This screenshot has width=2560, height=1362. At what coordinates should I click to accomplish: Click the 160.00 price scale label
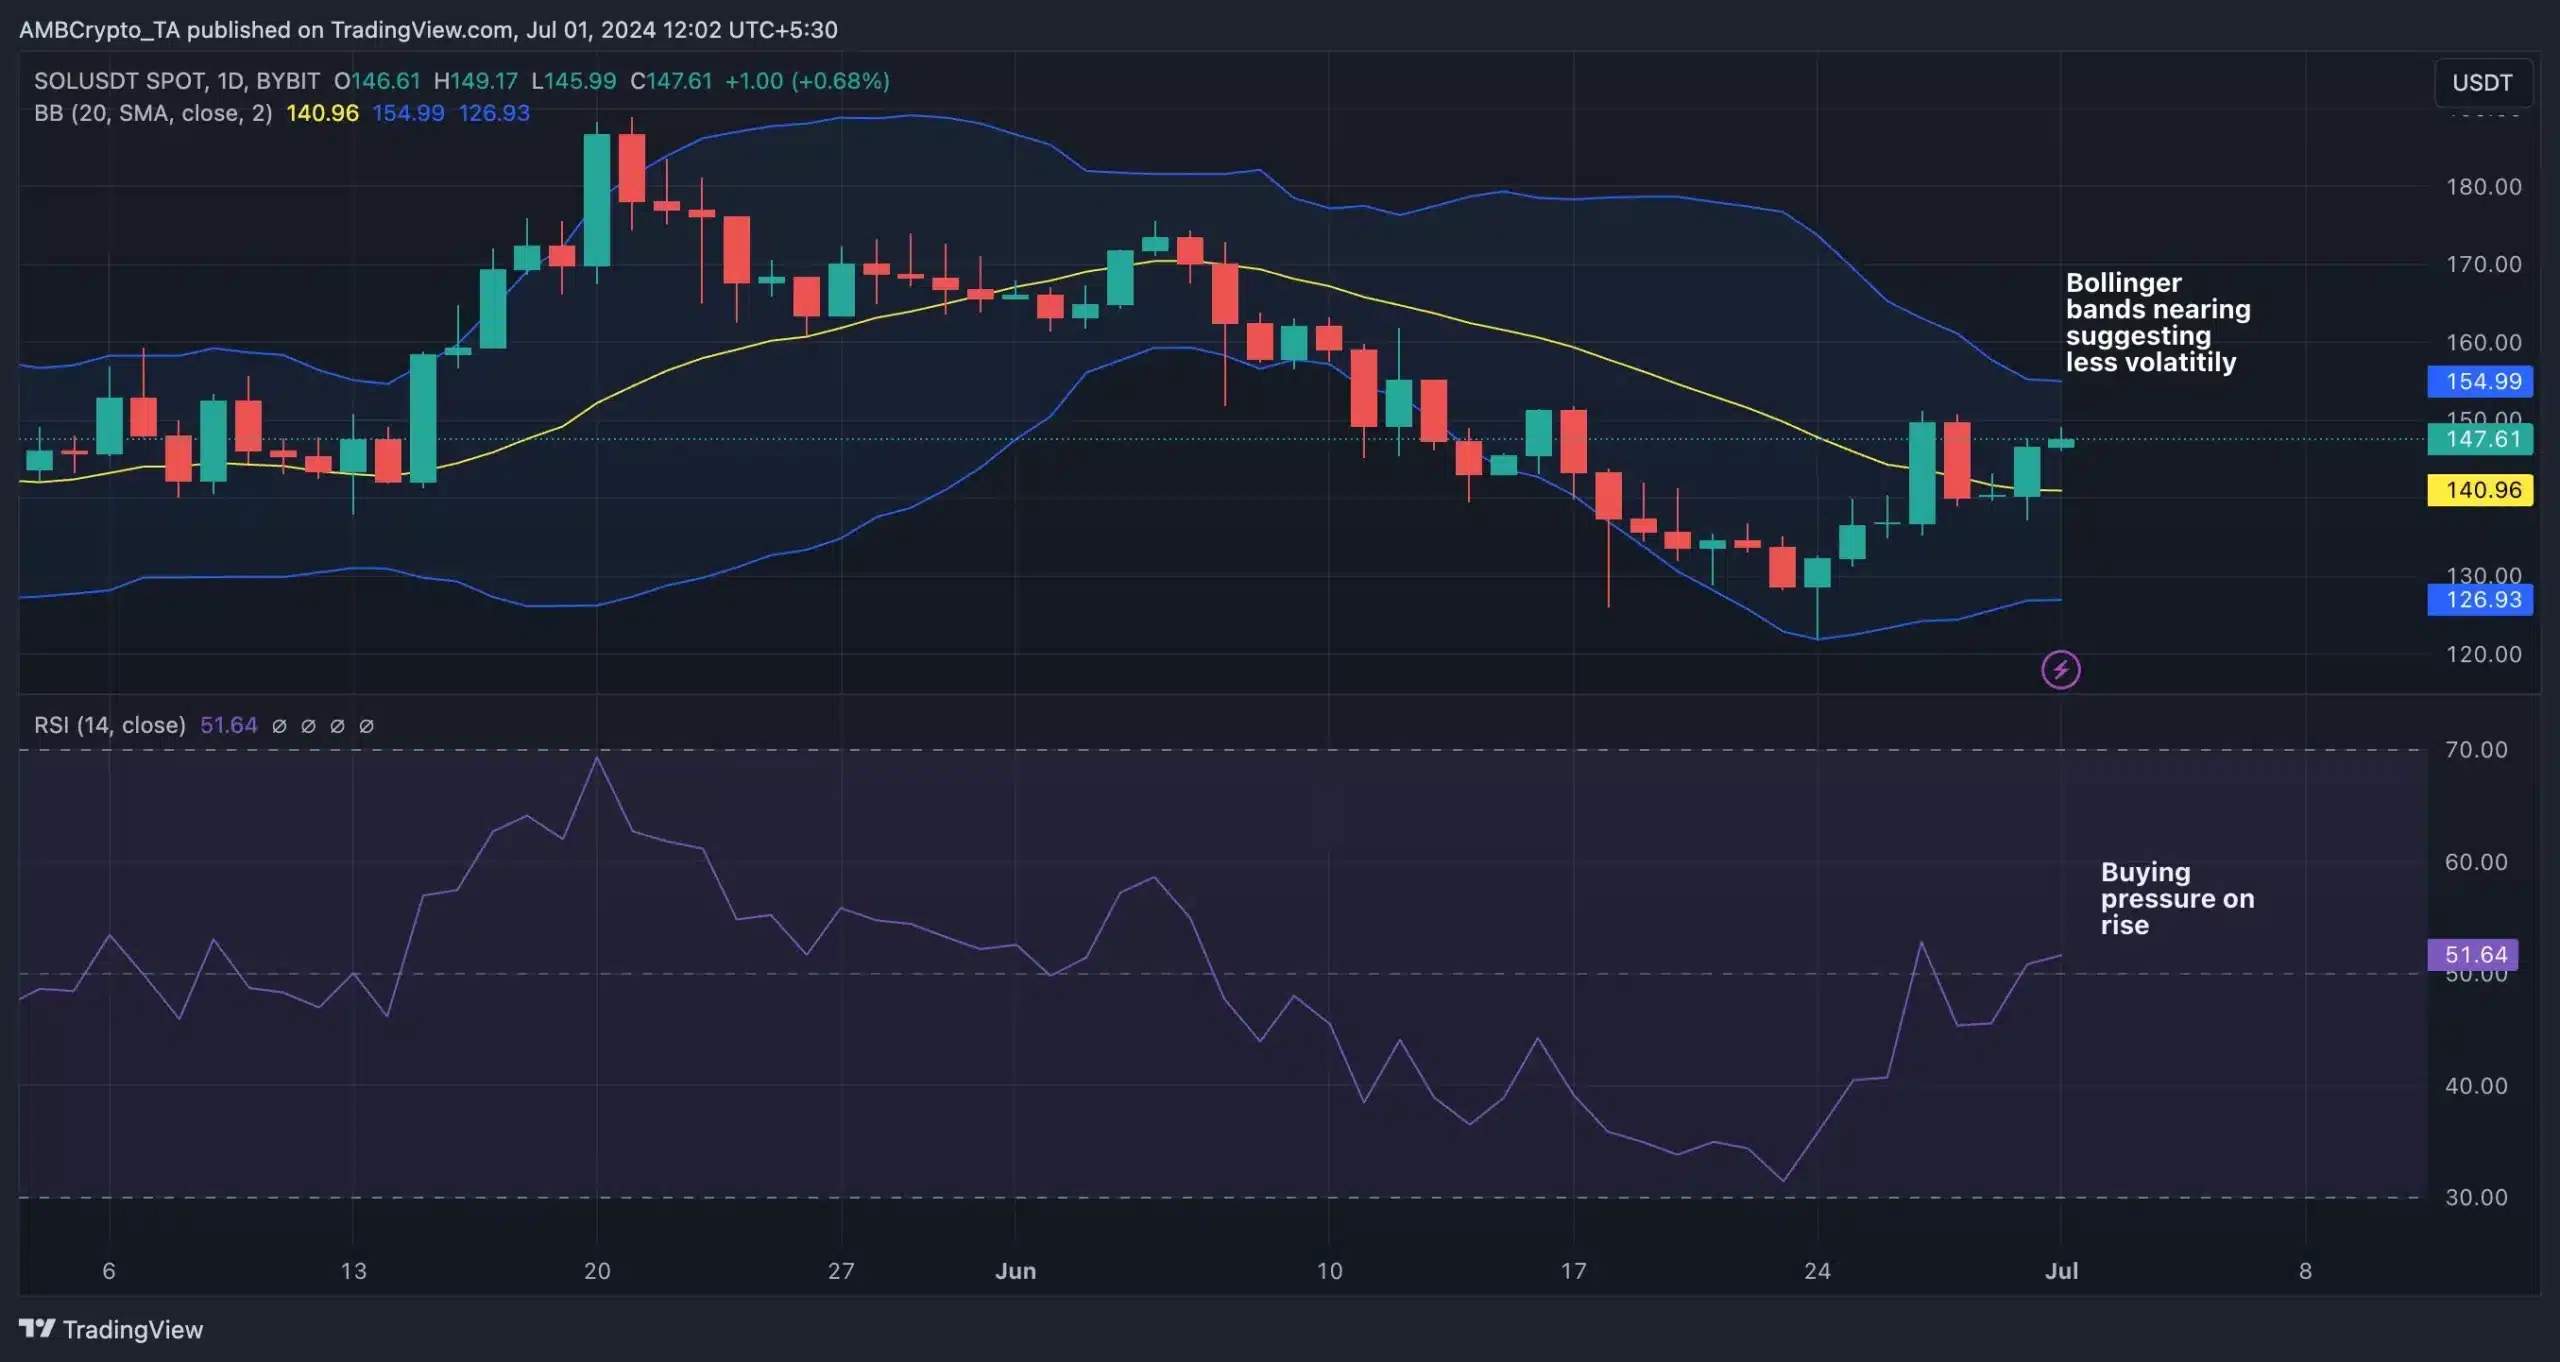click(2484, 343)
